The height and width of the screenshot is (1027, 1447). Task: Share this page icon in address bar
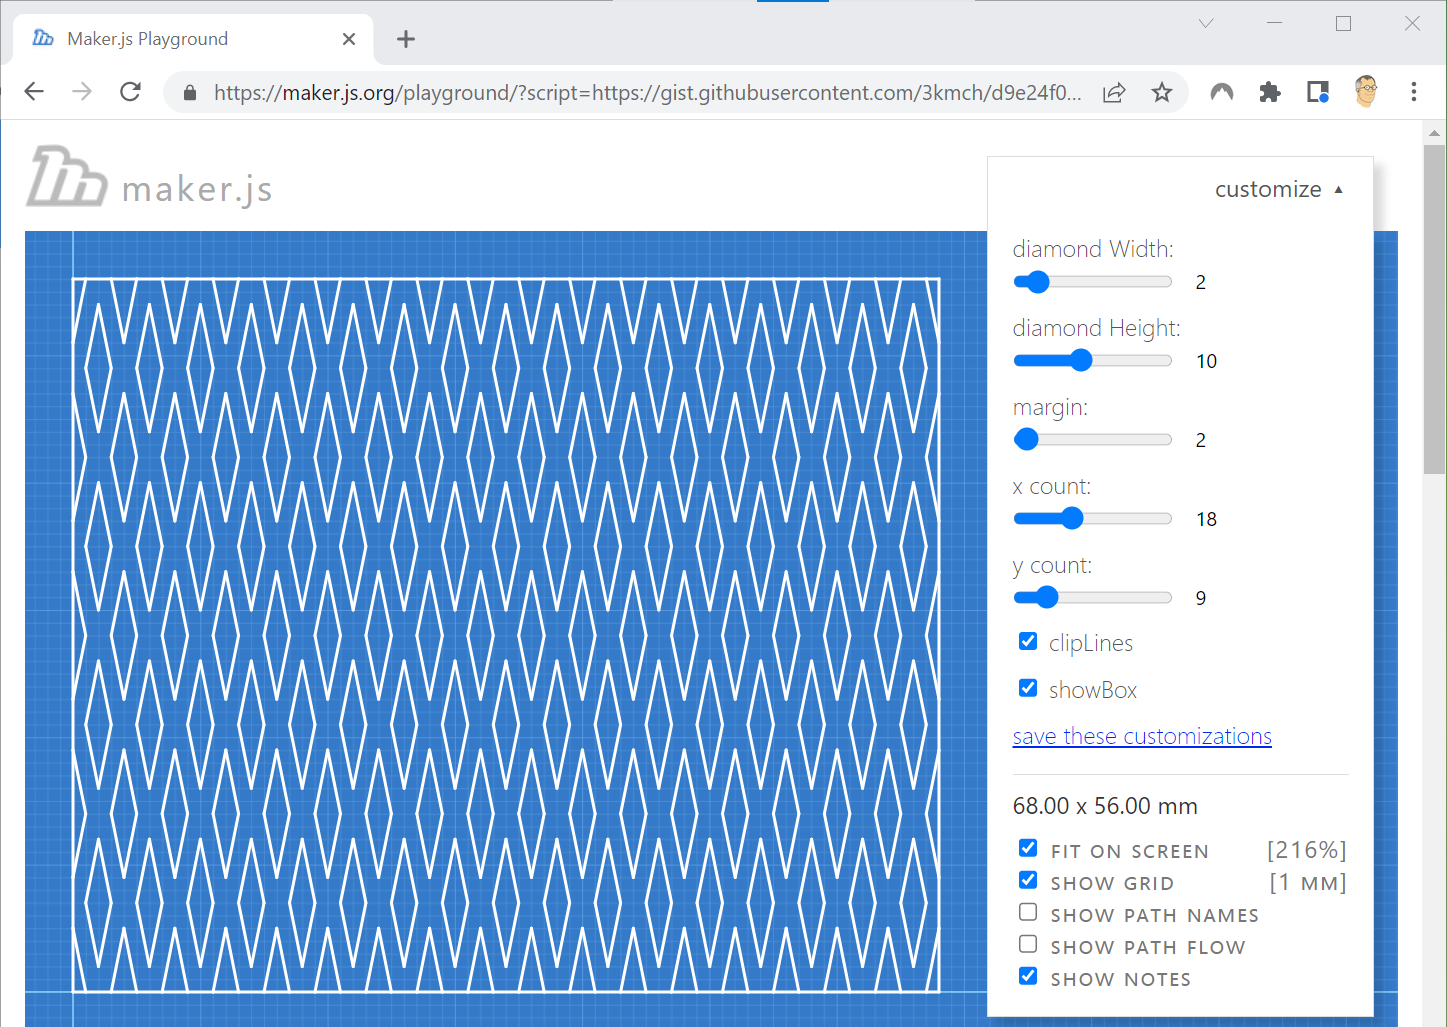click(1114, 93)
